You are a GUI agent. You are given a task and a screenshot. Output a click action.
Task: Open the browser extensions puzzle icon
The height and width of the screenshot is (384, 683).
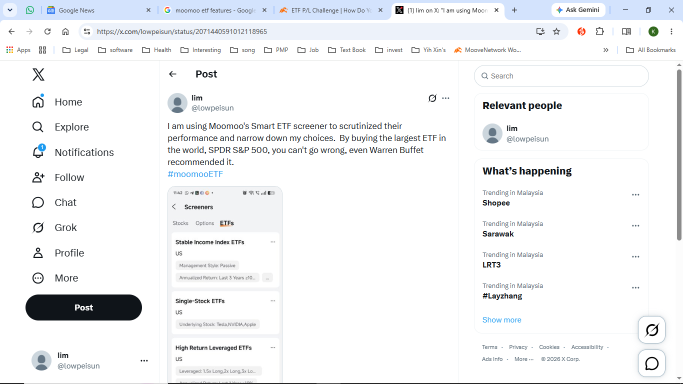tap(600, 31)
